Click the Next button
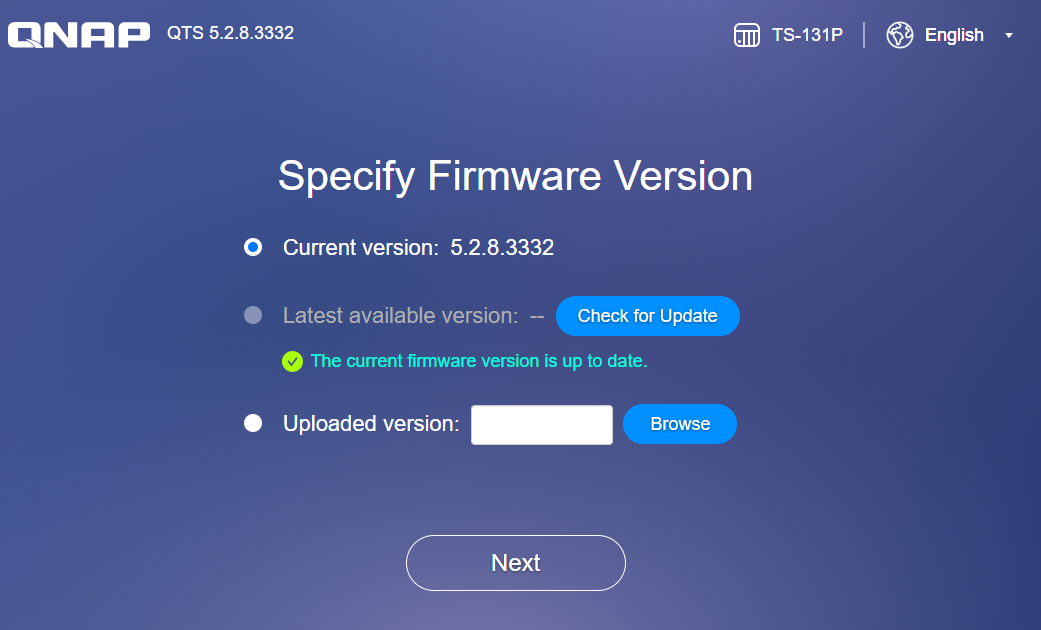The height and width of the screenshot is (630, 1041). pyautogui.click(x=516, y=563)
